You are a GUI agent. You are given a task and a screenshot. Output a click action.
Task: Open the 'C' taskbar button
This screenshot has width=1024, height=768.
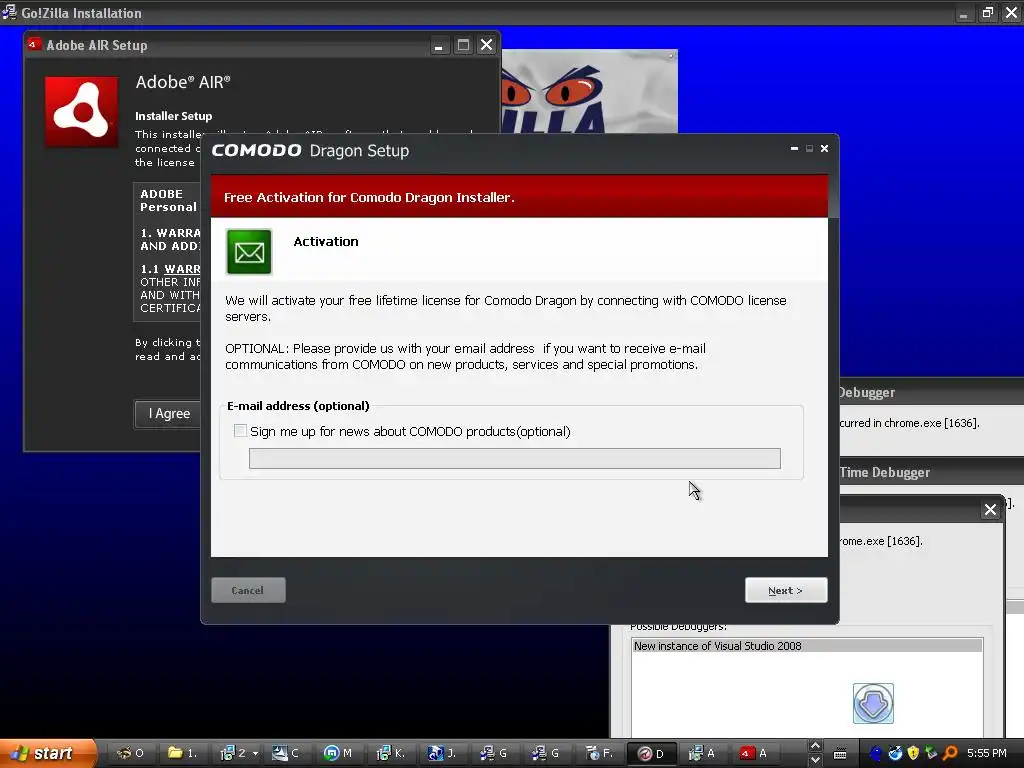(286, 753)
